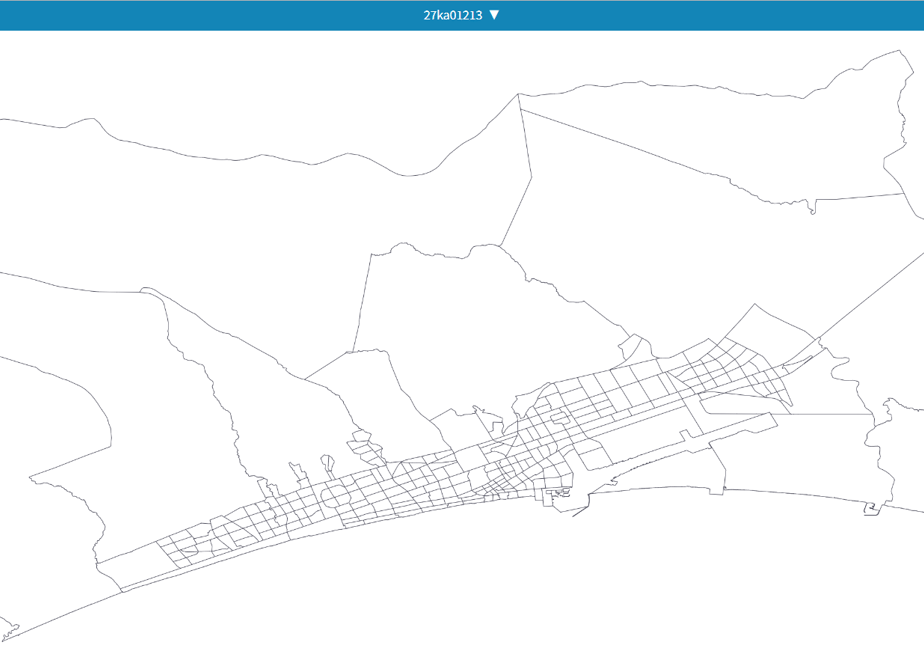The image size is (924, 660).
Task: Click the 27ka01213 title text
Action: 453,15
